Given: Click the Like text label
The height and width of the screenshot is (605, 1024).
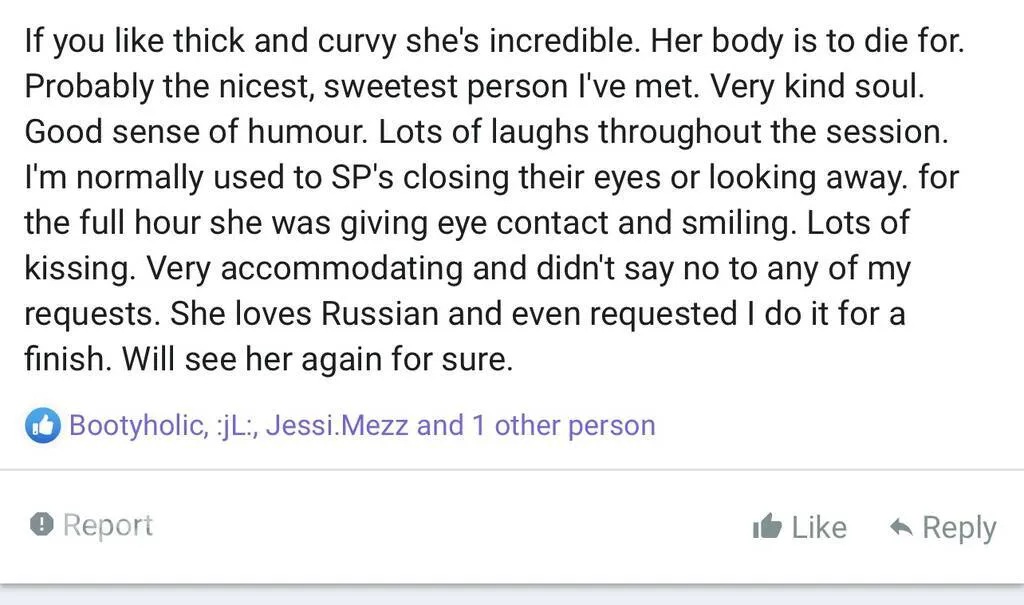Looking at the screenshot, I should [x=819, y=527].
